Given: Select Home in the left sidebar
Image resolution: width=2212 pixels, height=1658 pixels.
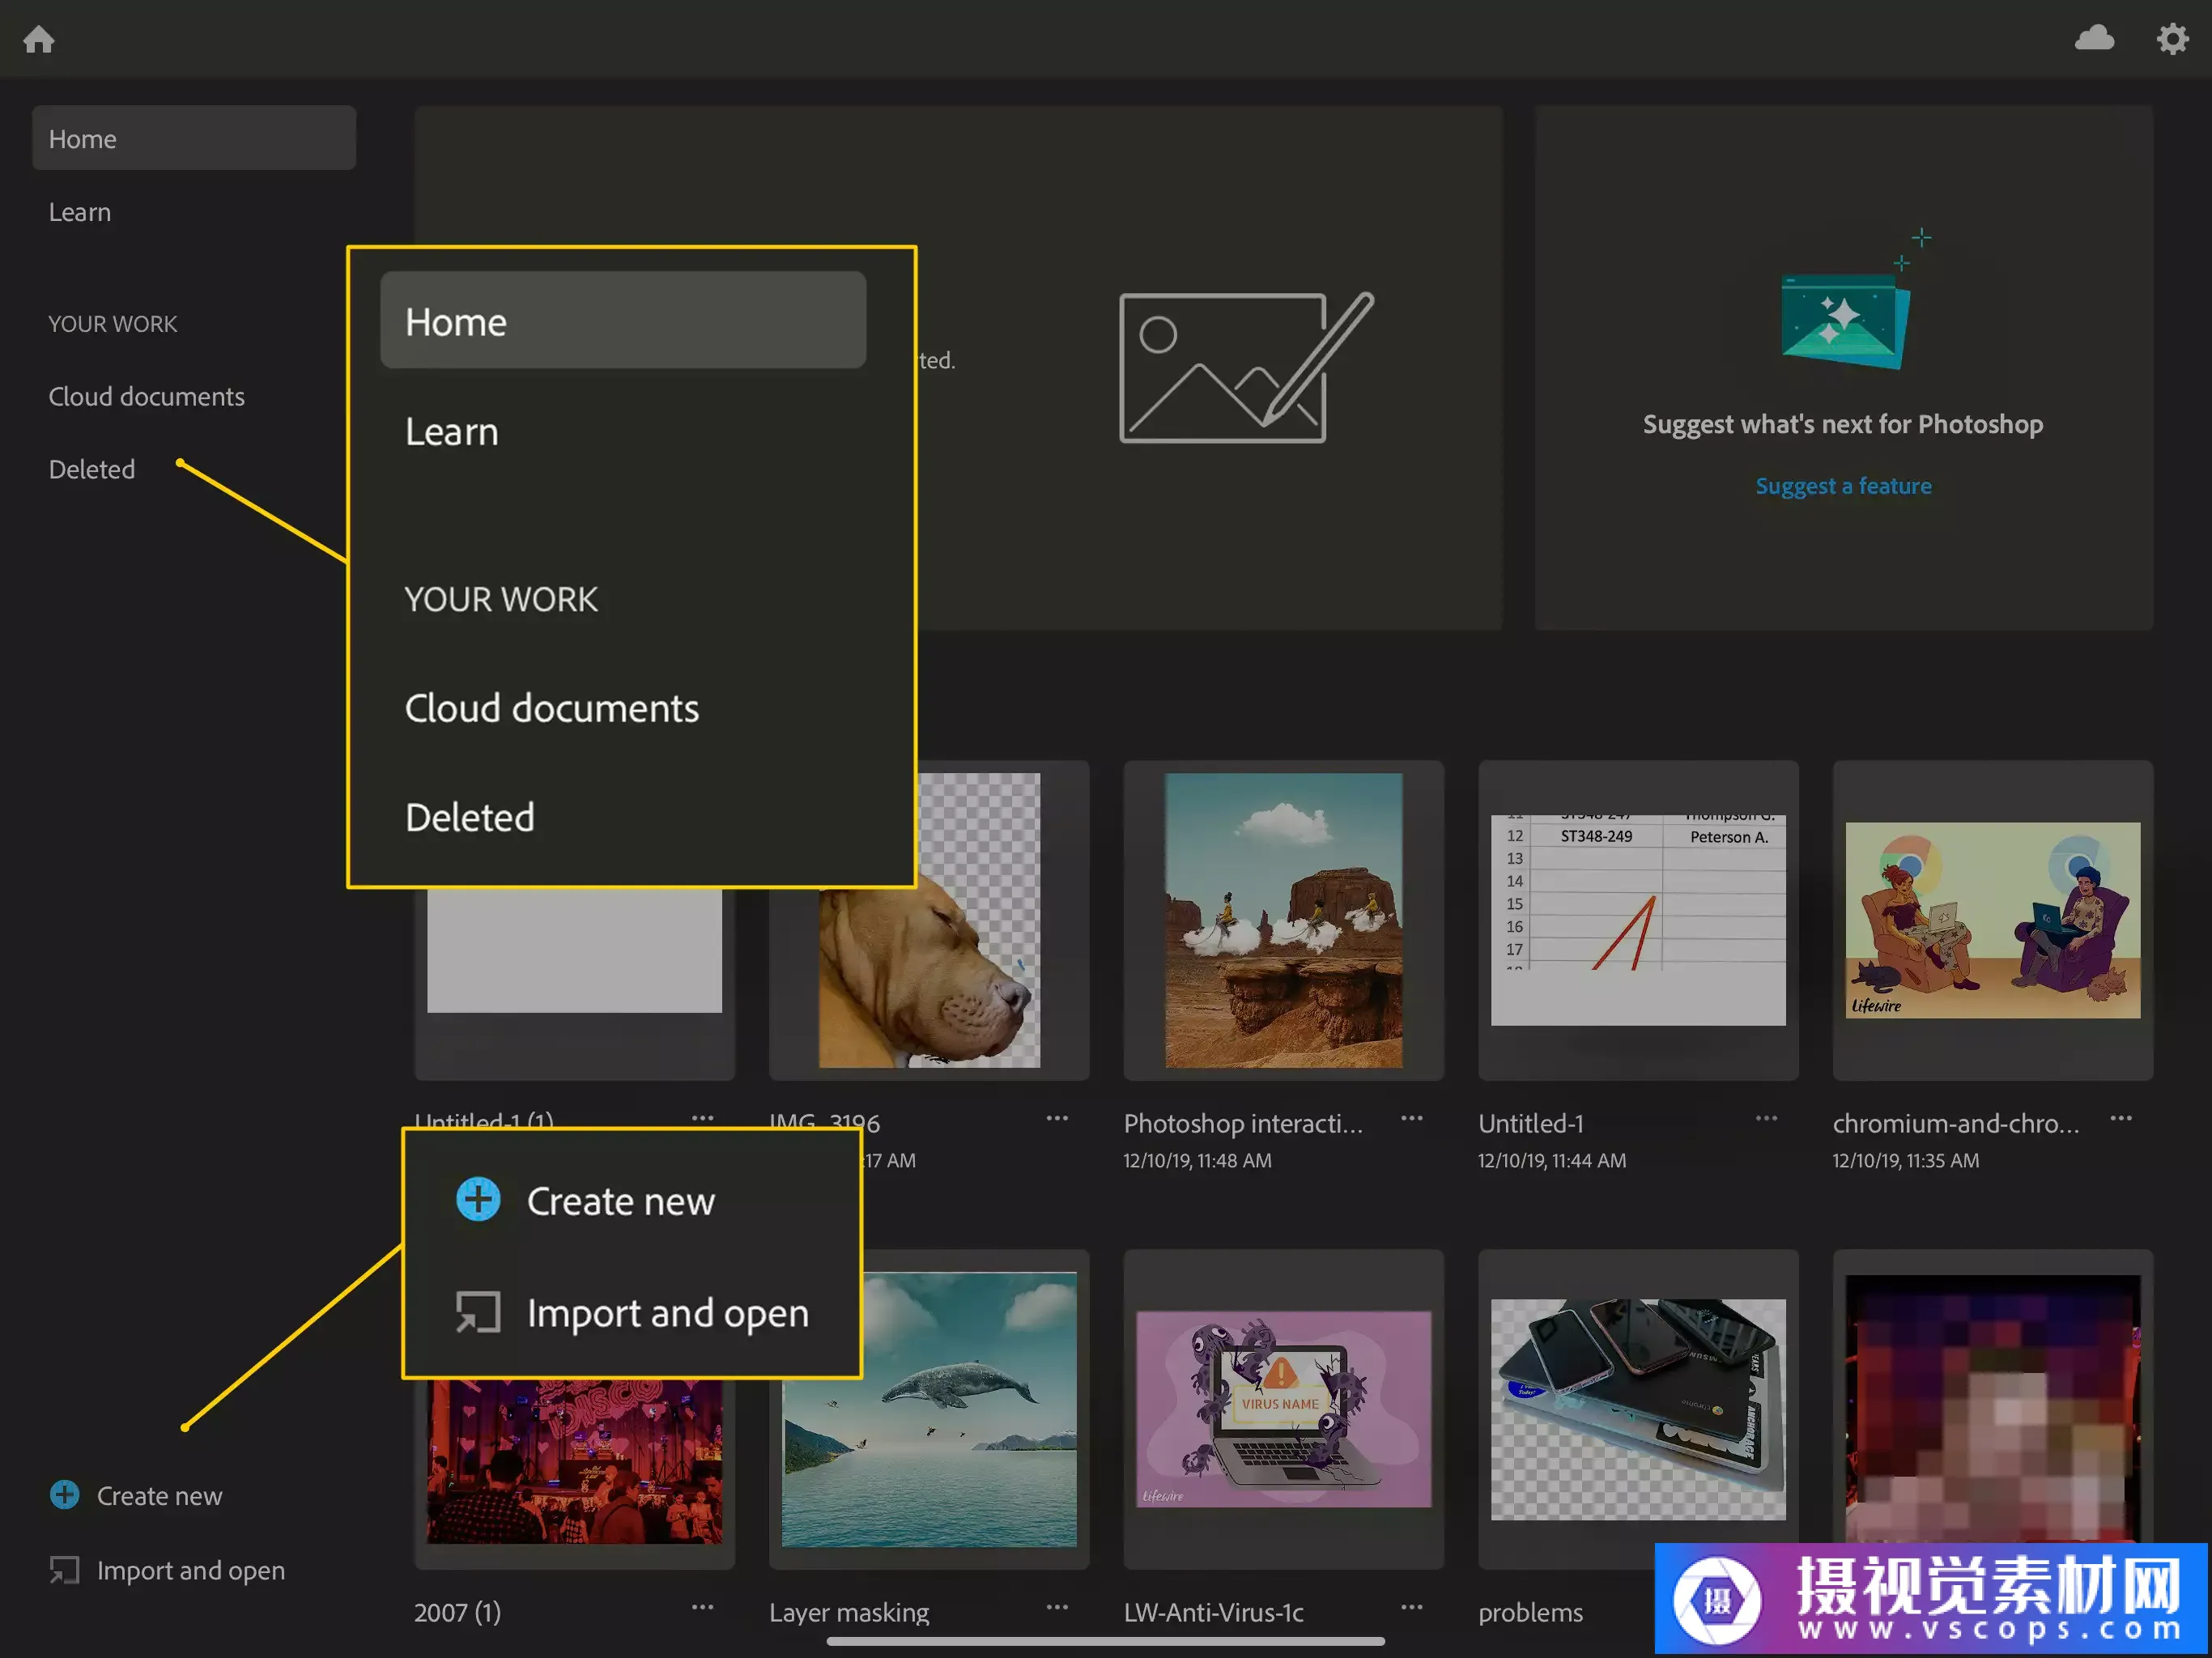Looking at the screenshot, I should [x=194, y=138].
